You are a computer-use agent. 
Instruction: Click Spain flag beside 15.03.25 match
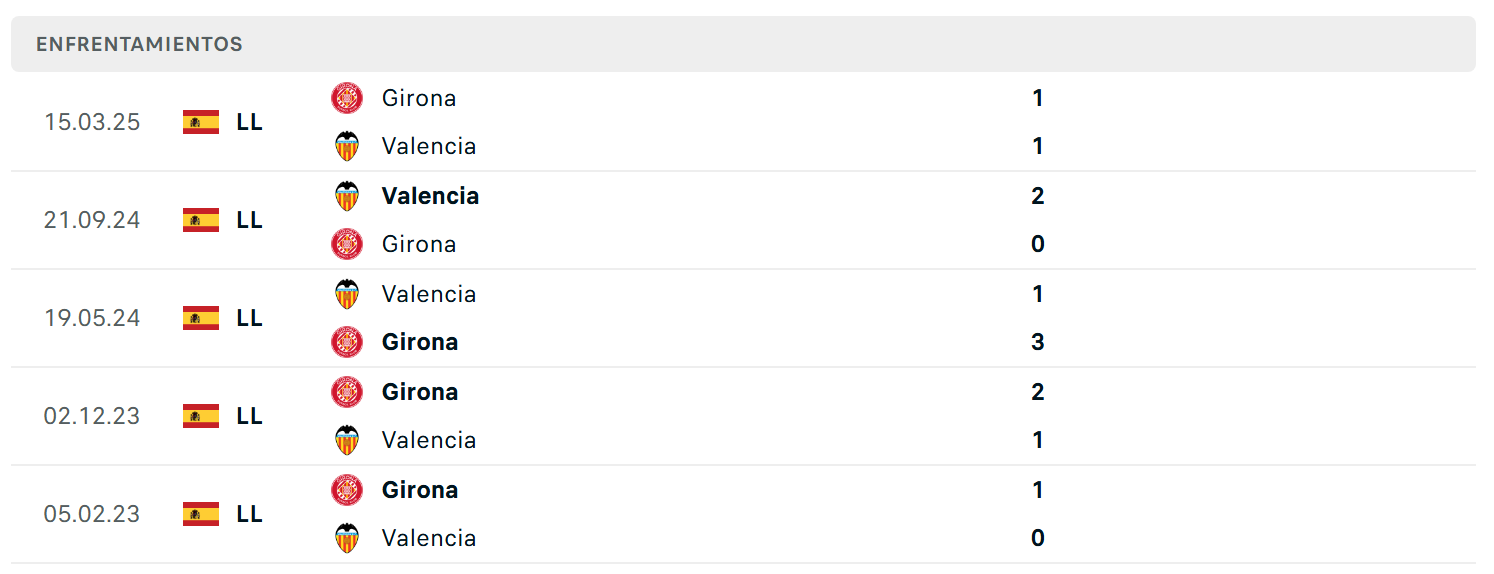pyautogui.click(x=201, y=122)
